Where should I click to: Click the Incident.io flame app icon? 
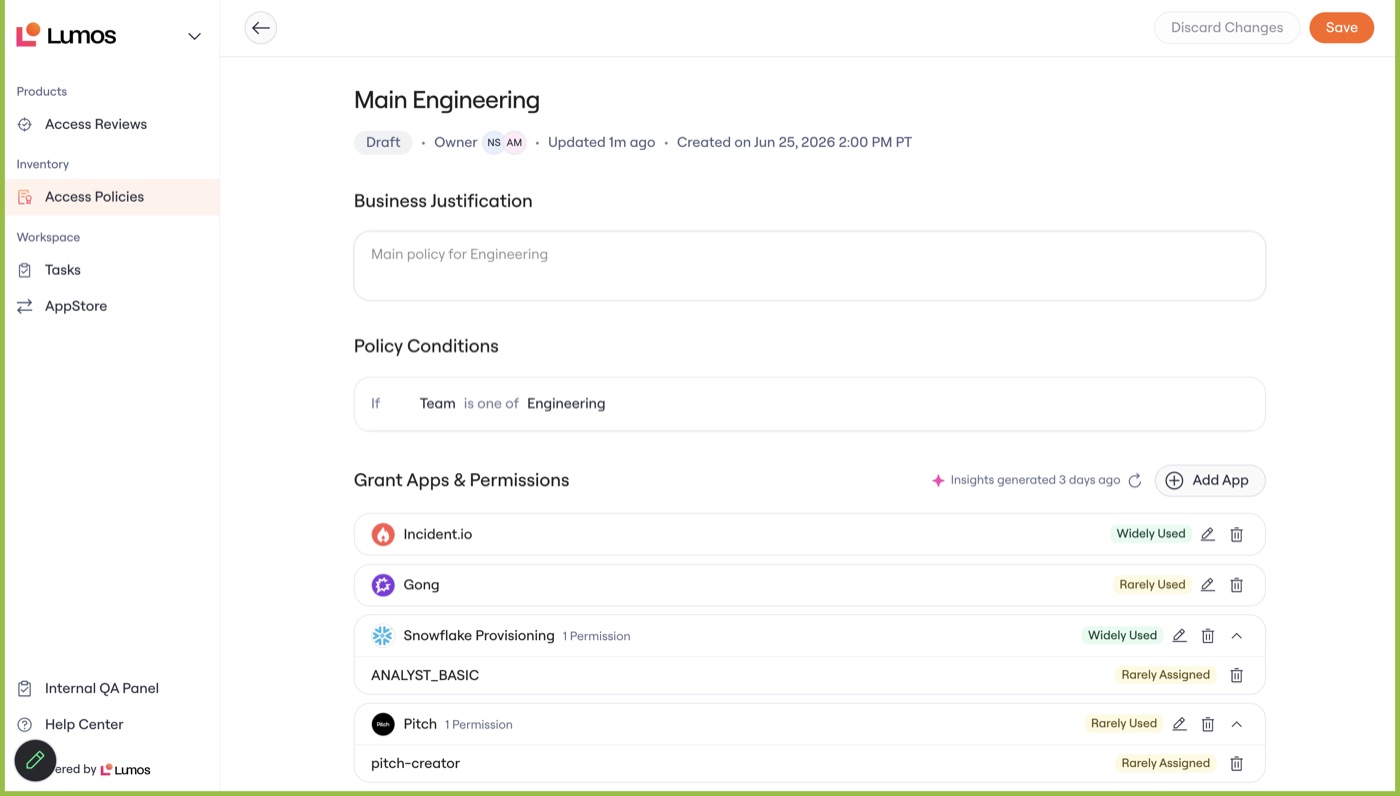(x=383, y=535)
